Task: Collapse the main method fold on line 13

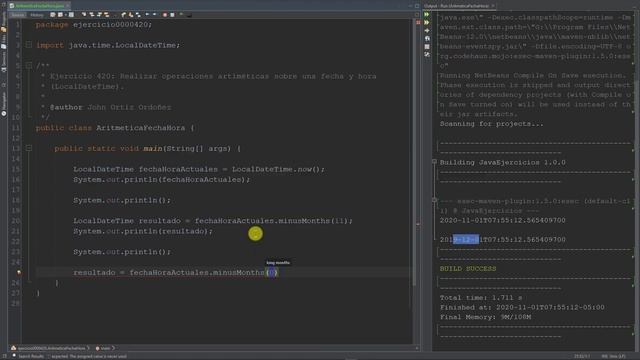Action: tap(29, 148)
